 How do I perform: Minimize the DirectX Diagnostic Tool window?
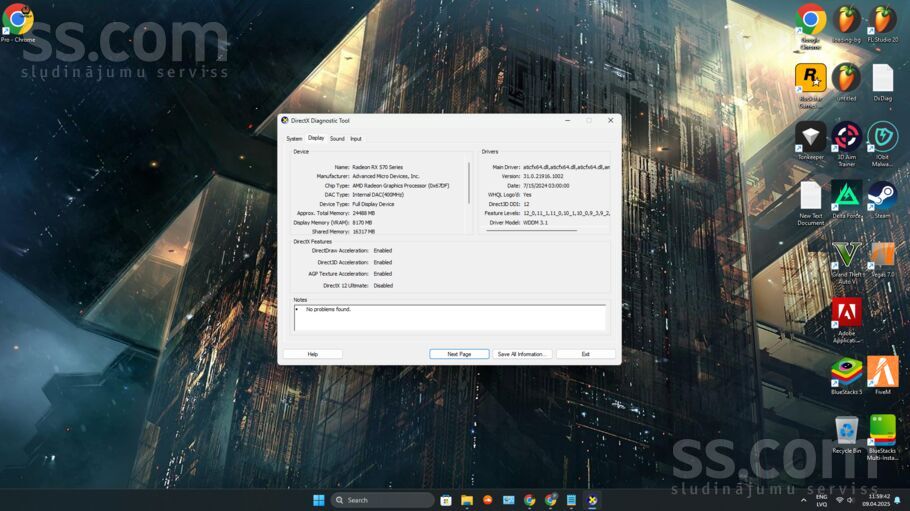coord(568,120)
